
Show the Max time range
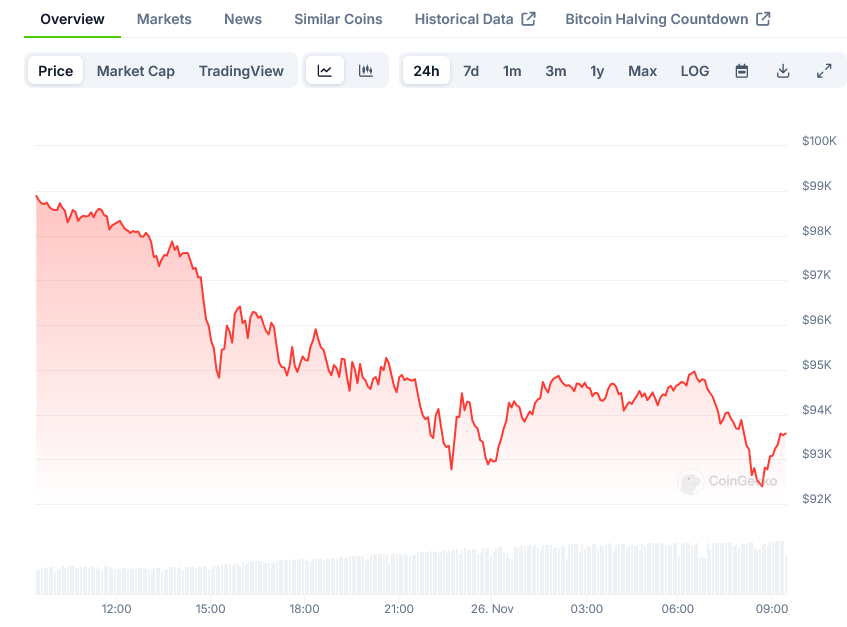tap(642, 71)
